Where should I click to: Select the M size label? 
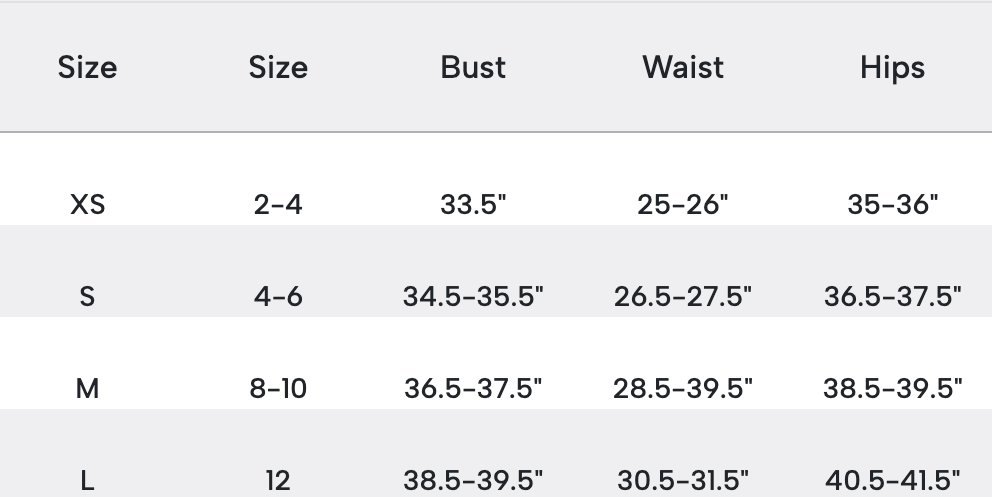coord(87,388)
